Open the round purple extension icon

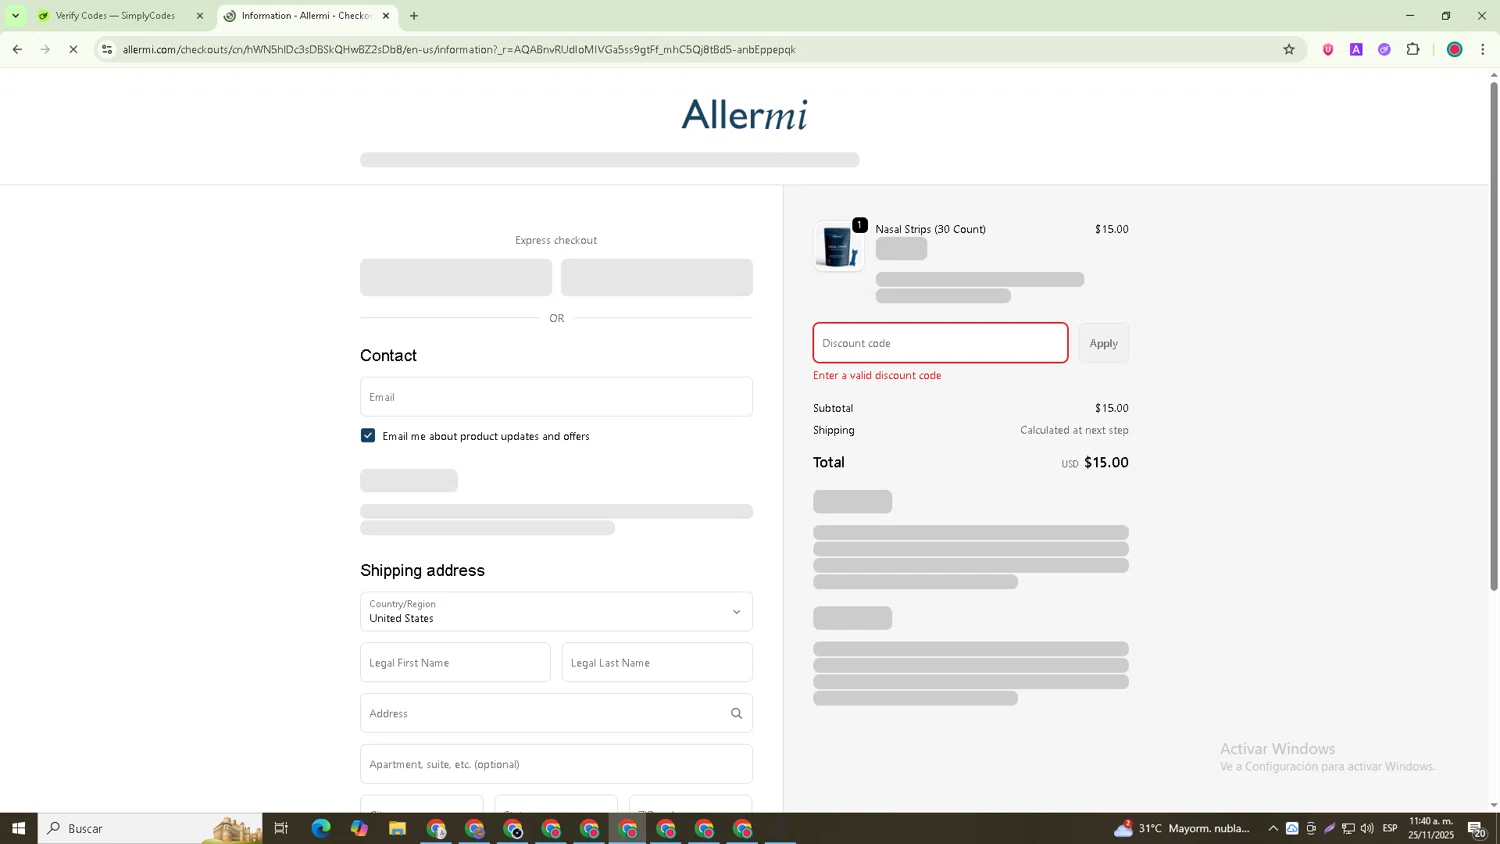click(x=1384, y=49)
